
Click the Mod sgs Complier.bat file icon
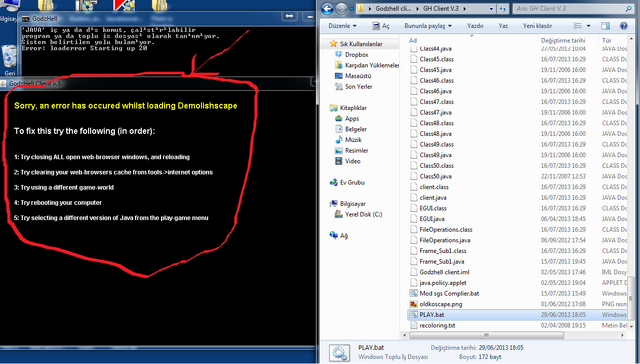(413, 293)
